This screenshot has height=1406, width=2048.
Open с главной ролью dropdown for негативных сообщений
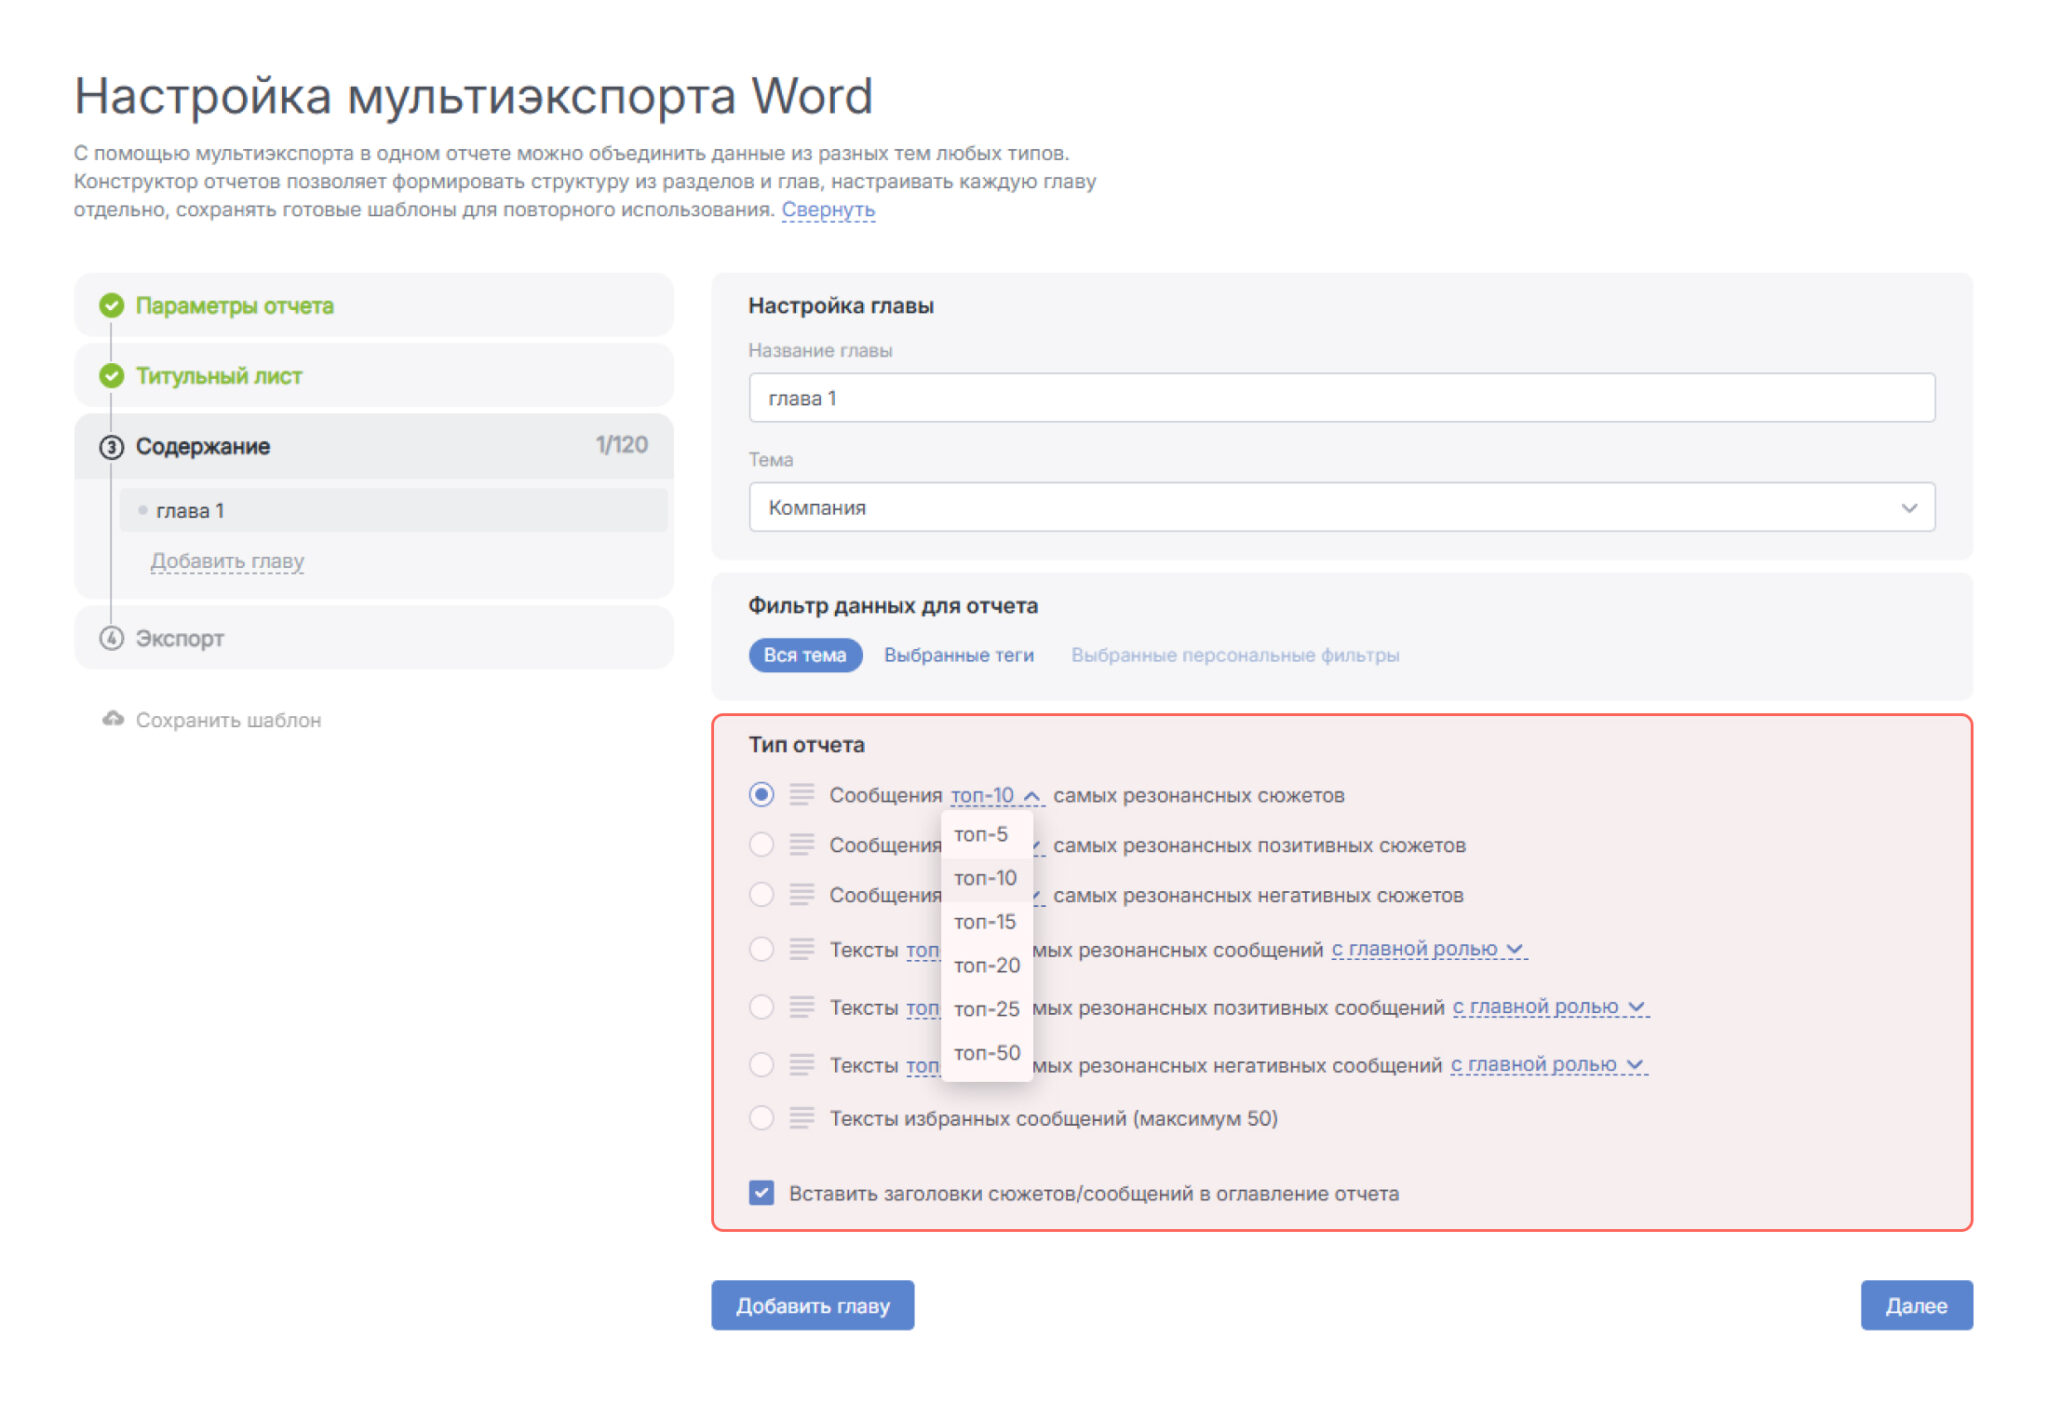tap(1548, 1065)
